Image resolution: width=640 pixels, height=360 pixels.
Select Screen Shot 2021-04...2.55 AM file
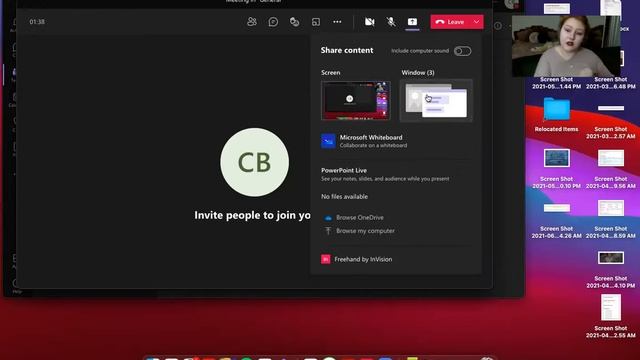611,316
